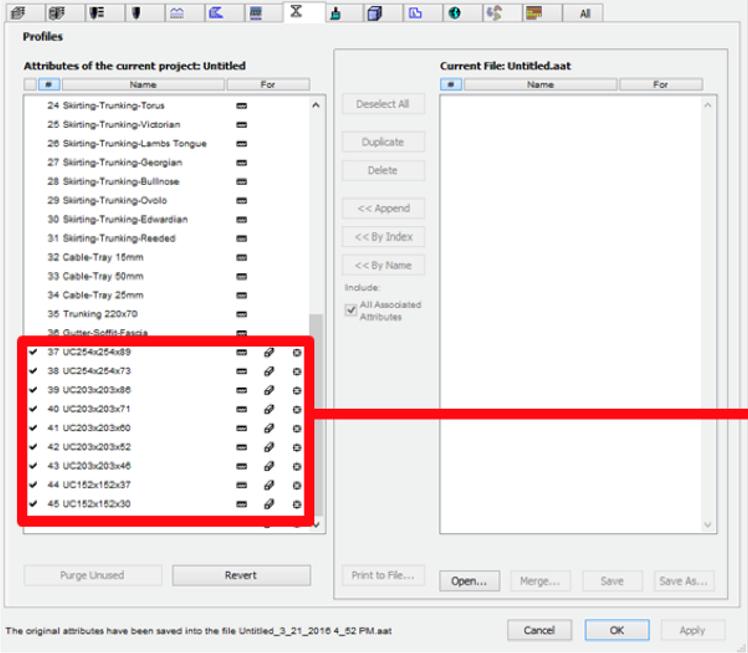Confirm with the OK button
Screen dimensions: 748x653
(x=617, y=631)
